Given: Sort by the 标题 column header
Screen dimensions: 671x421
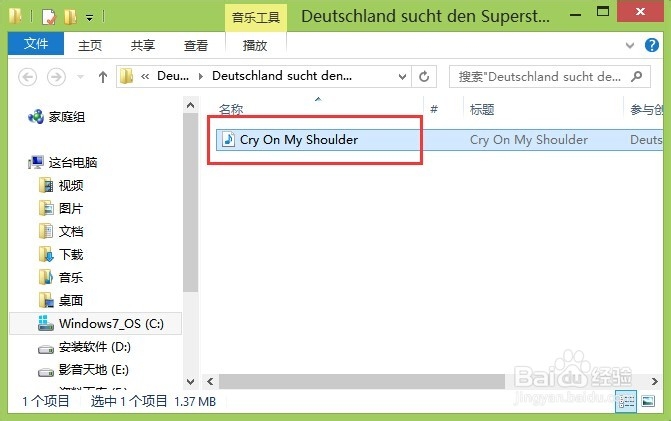Looking at the screenshot, I should (482, 110).
